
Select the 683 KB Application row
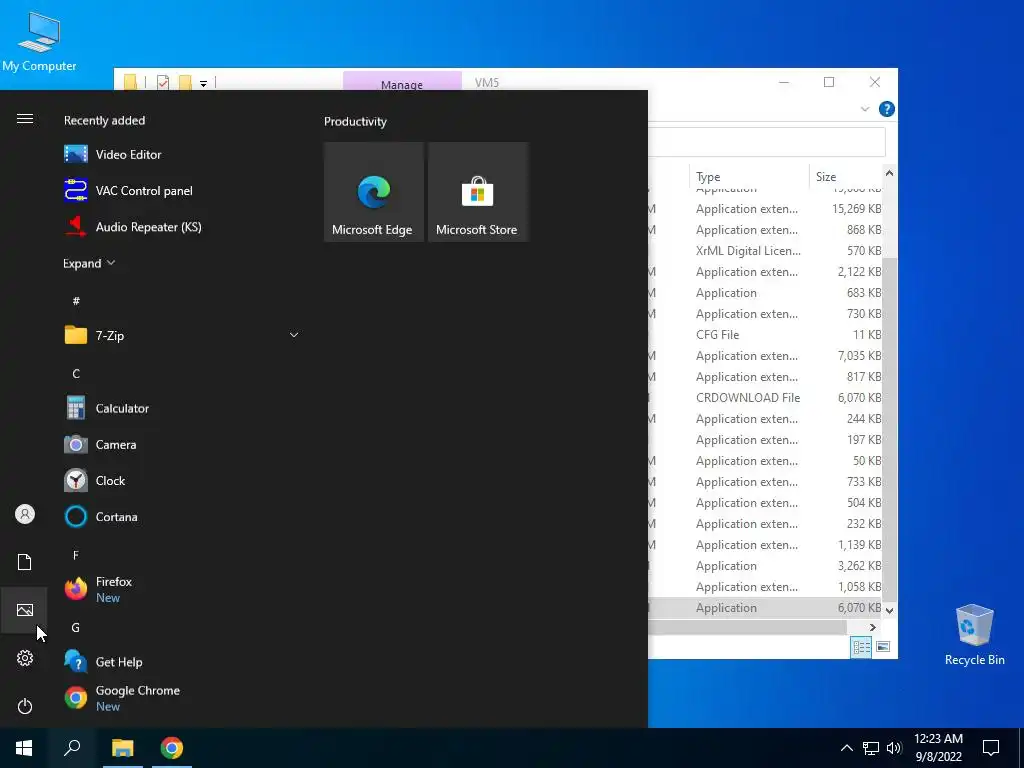tap(765, 293)
